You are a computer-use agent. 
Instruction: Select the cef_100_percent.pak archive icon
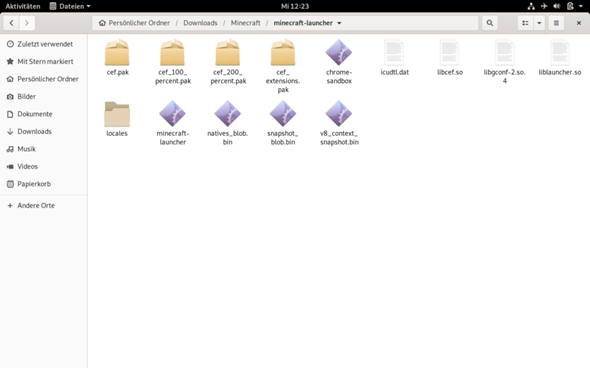(x=172, y=52)
